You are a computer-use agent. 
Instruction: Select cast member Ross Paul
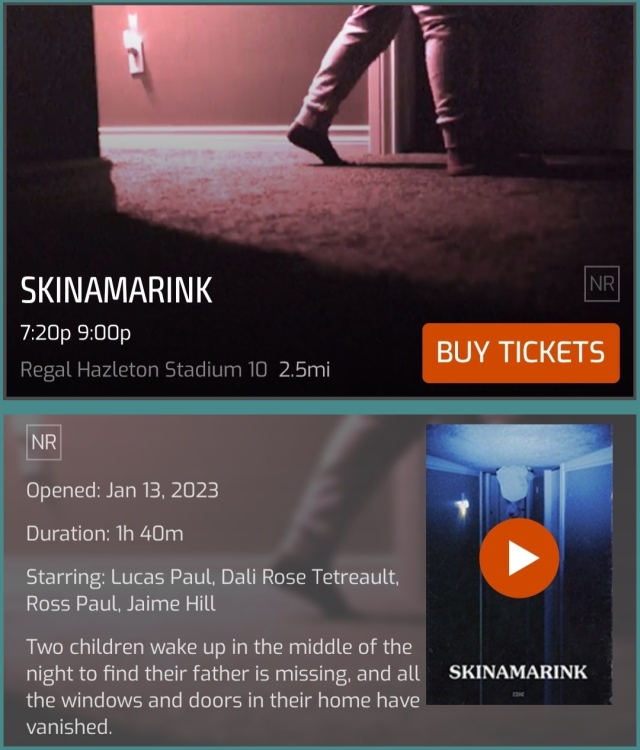(72, 604)
